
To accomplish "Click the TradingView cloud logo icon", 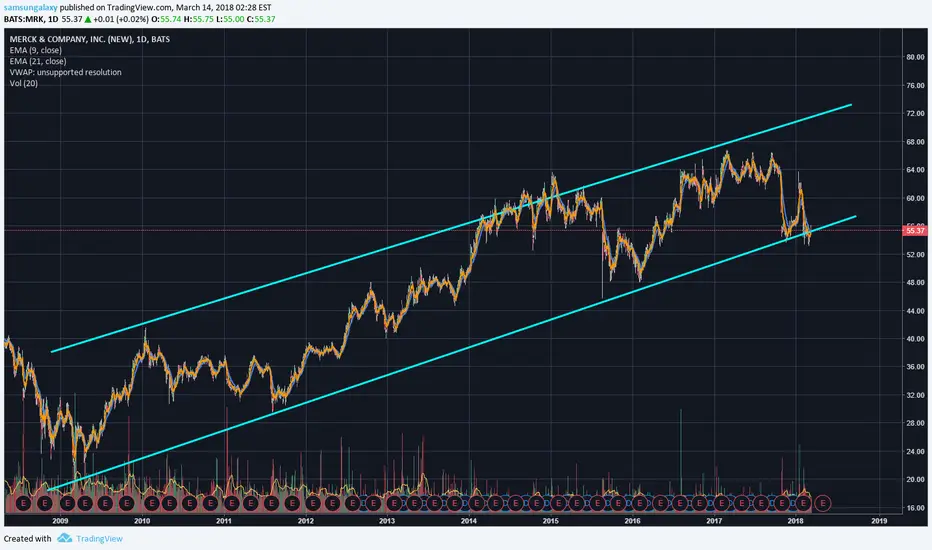I will (64, 538).
